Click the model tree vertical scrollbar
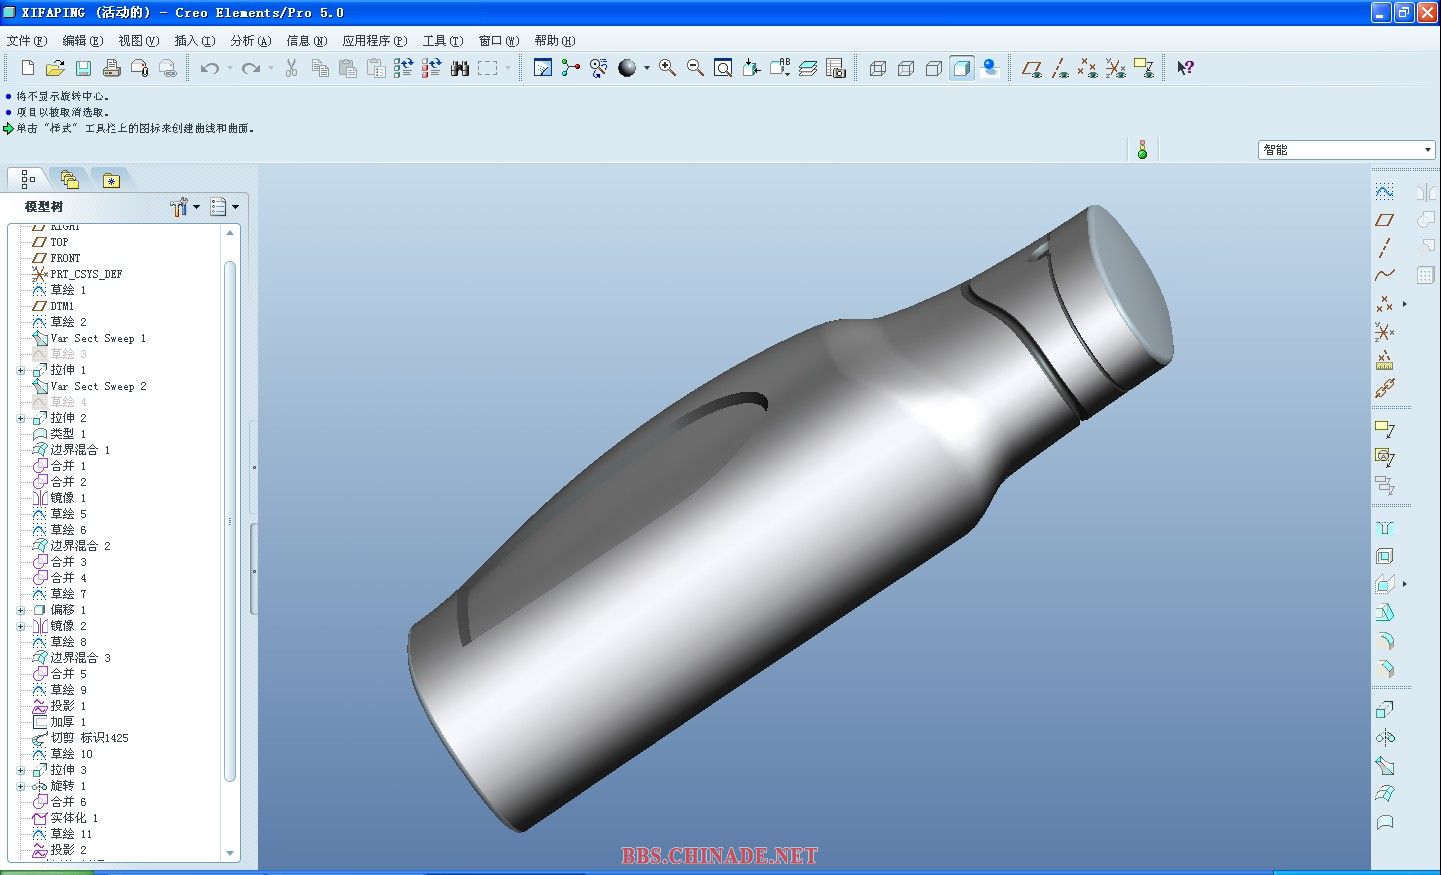Viewport: 1441px width, 875px height. pos(230,520)
